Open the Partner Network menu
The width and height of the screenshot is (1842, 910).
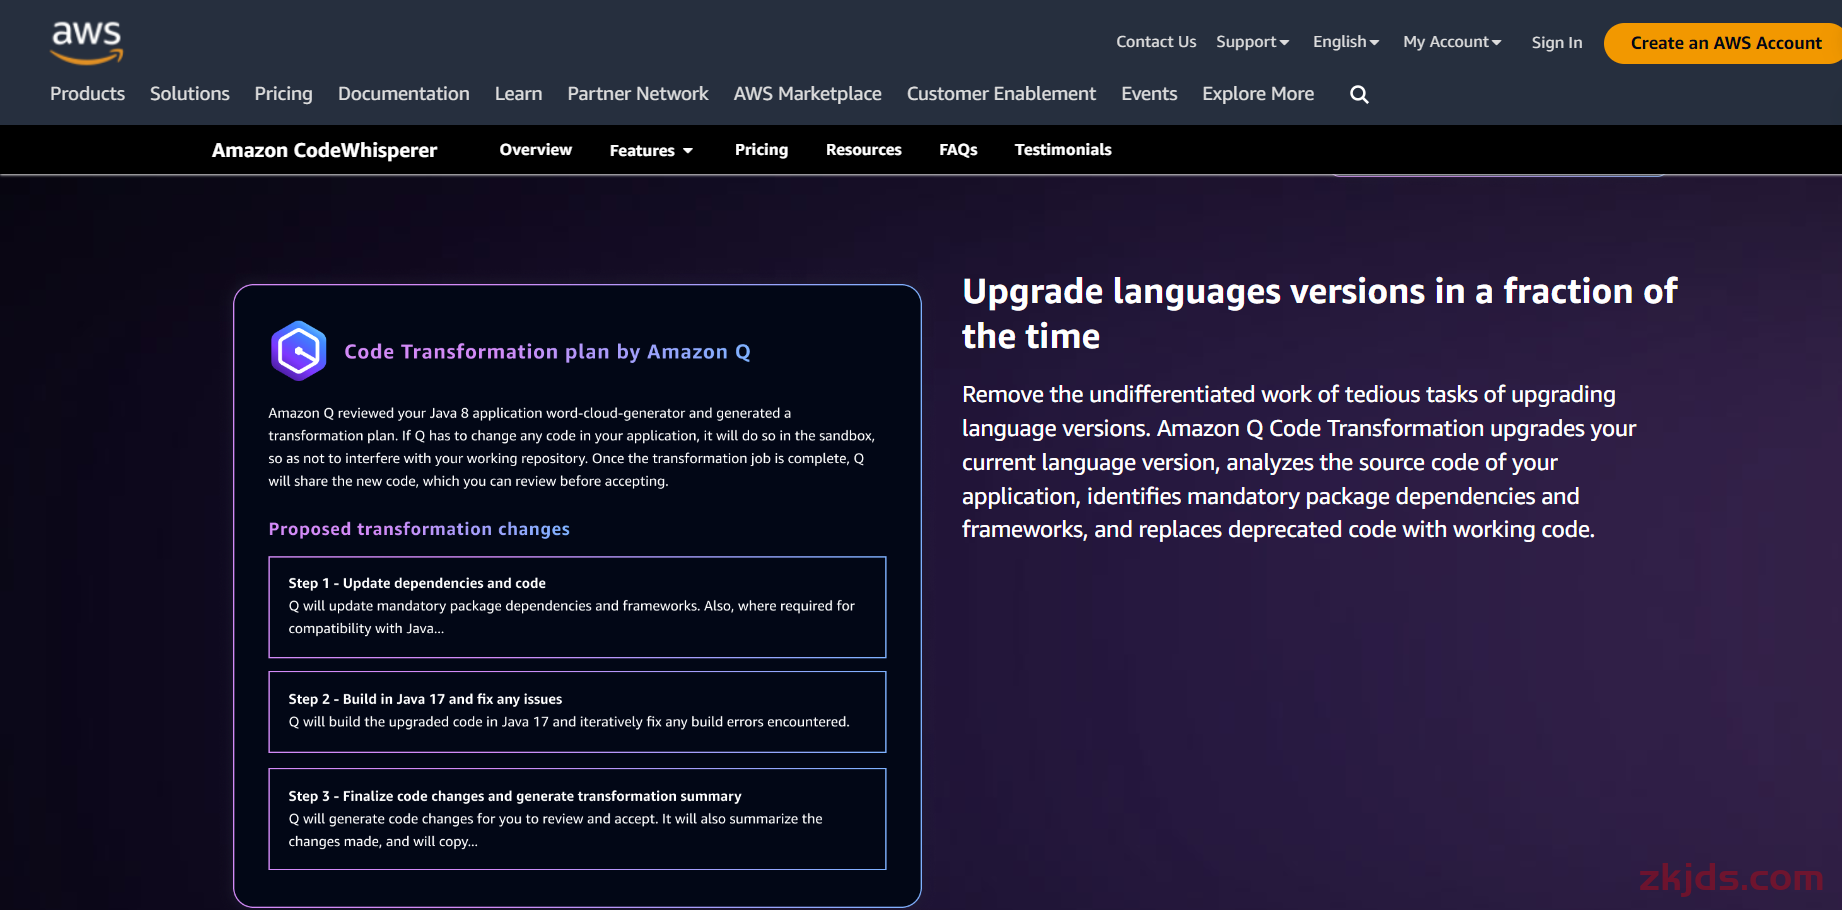click(638, 94)
